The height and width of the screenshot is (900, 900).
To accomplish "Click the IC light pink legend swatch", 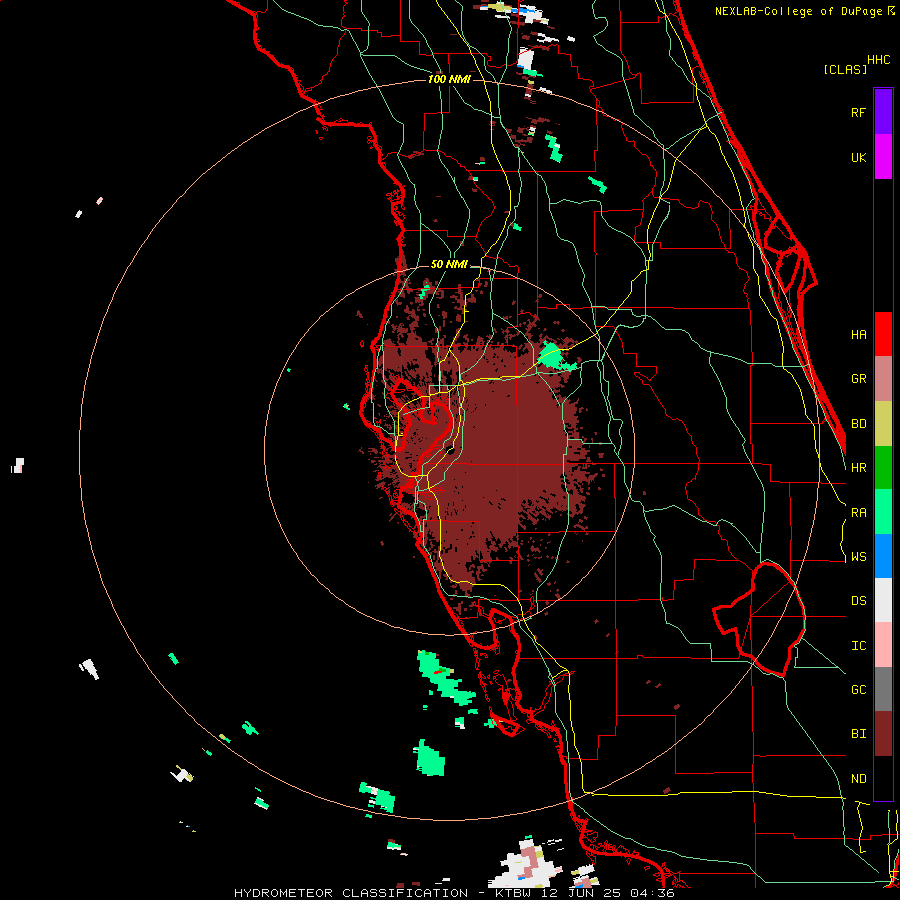I will 883,645.
